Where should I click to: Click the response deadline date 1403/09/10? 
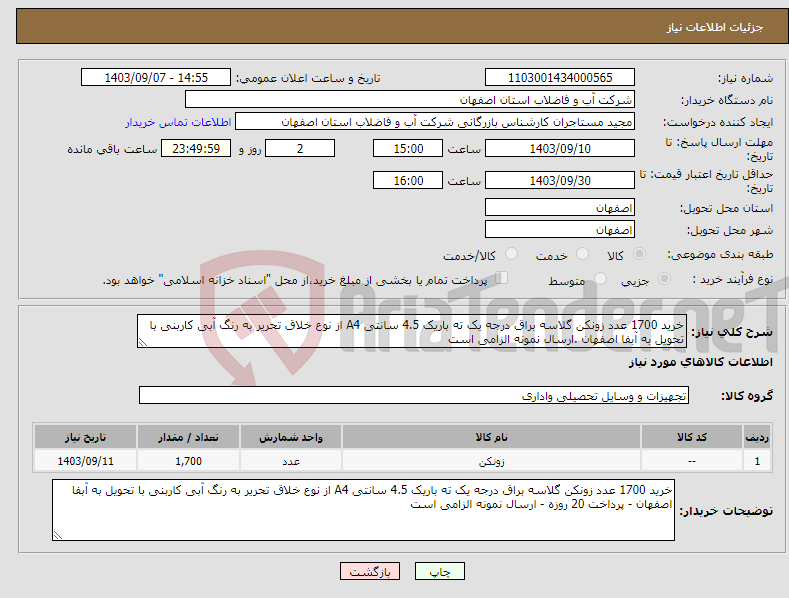[x=560, y=148]
